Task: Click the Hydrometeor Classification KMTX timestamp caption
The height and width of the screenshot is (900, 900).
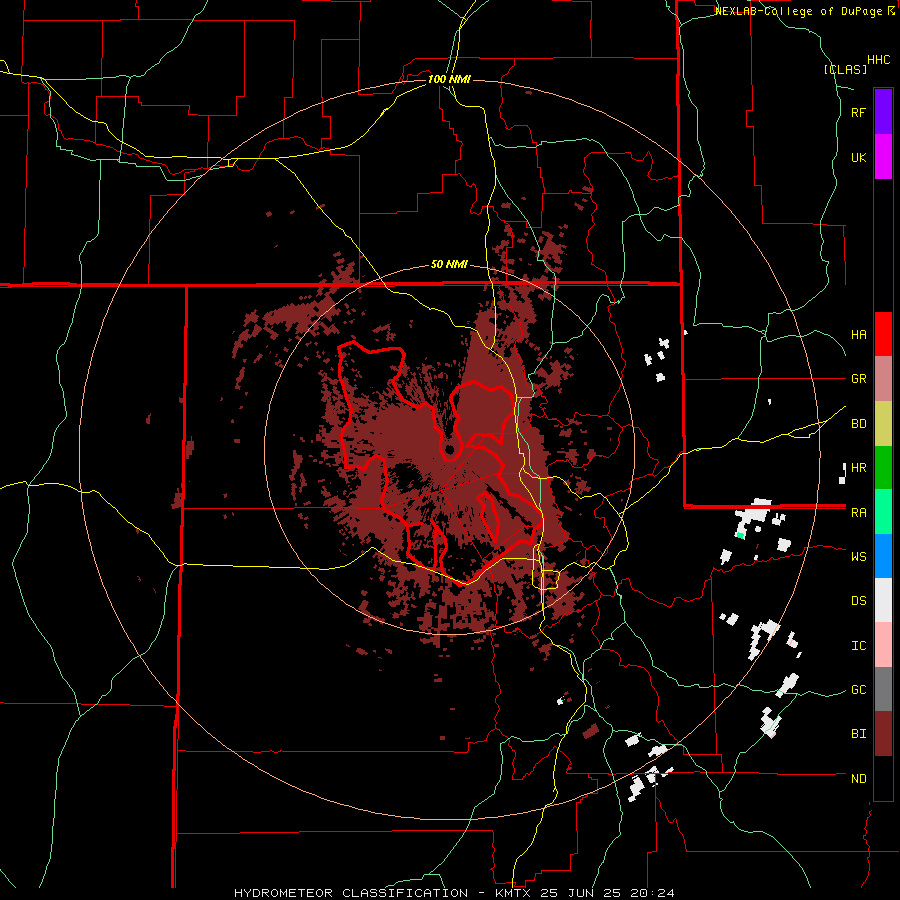Action: tap(454, 893)
